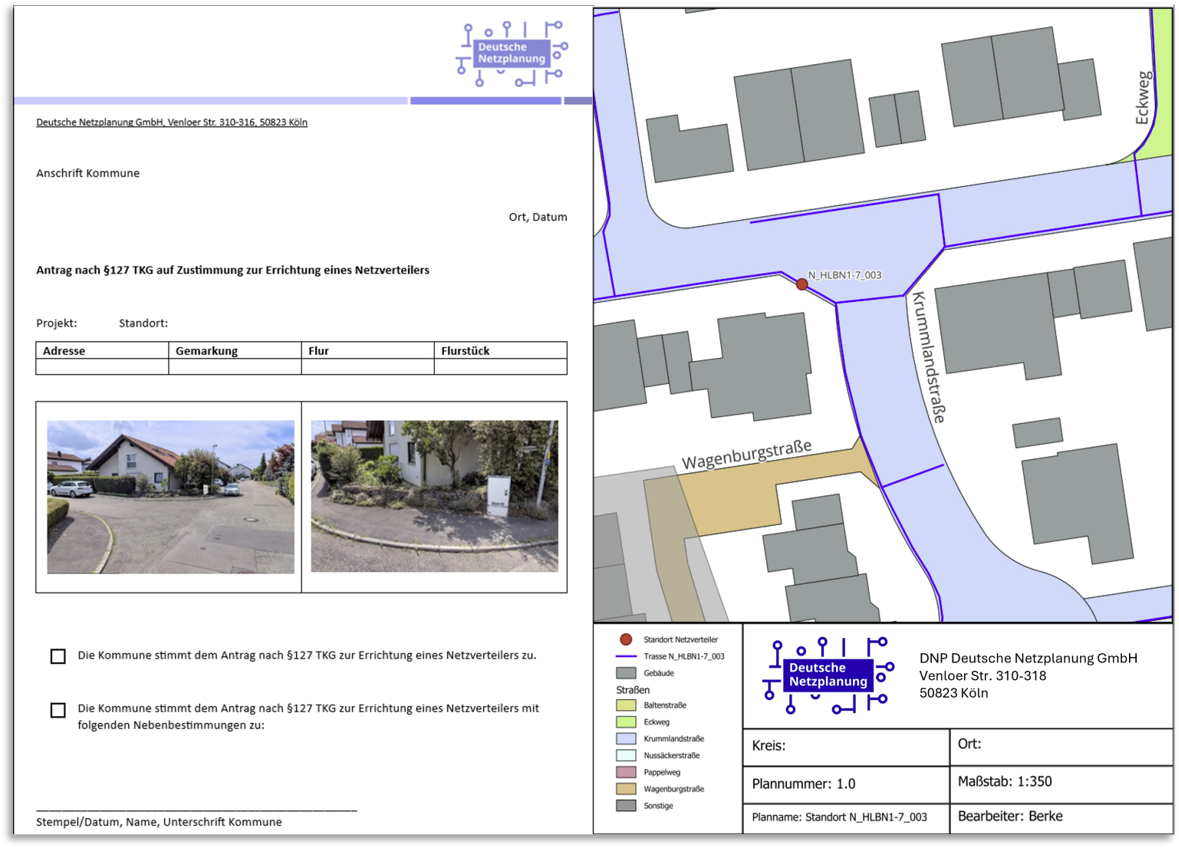Screen dimensions: 1179x848
Task: Click the Deutsche Netzplanung logo in letter header
Action: [x=513, y=53]
